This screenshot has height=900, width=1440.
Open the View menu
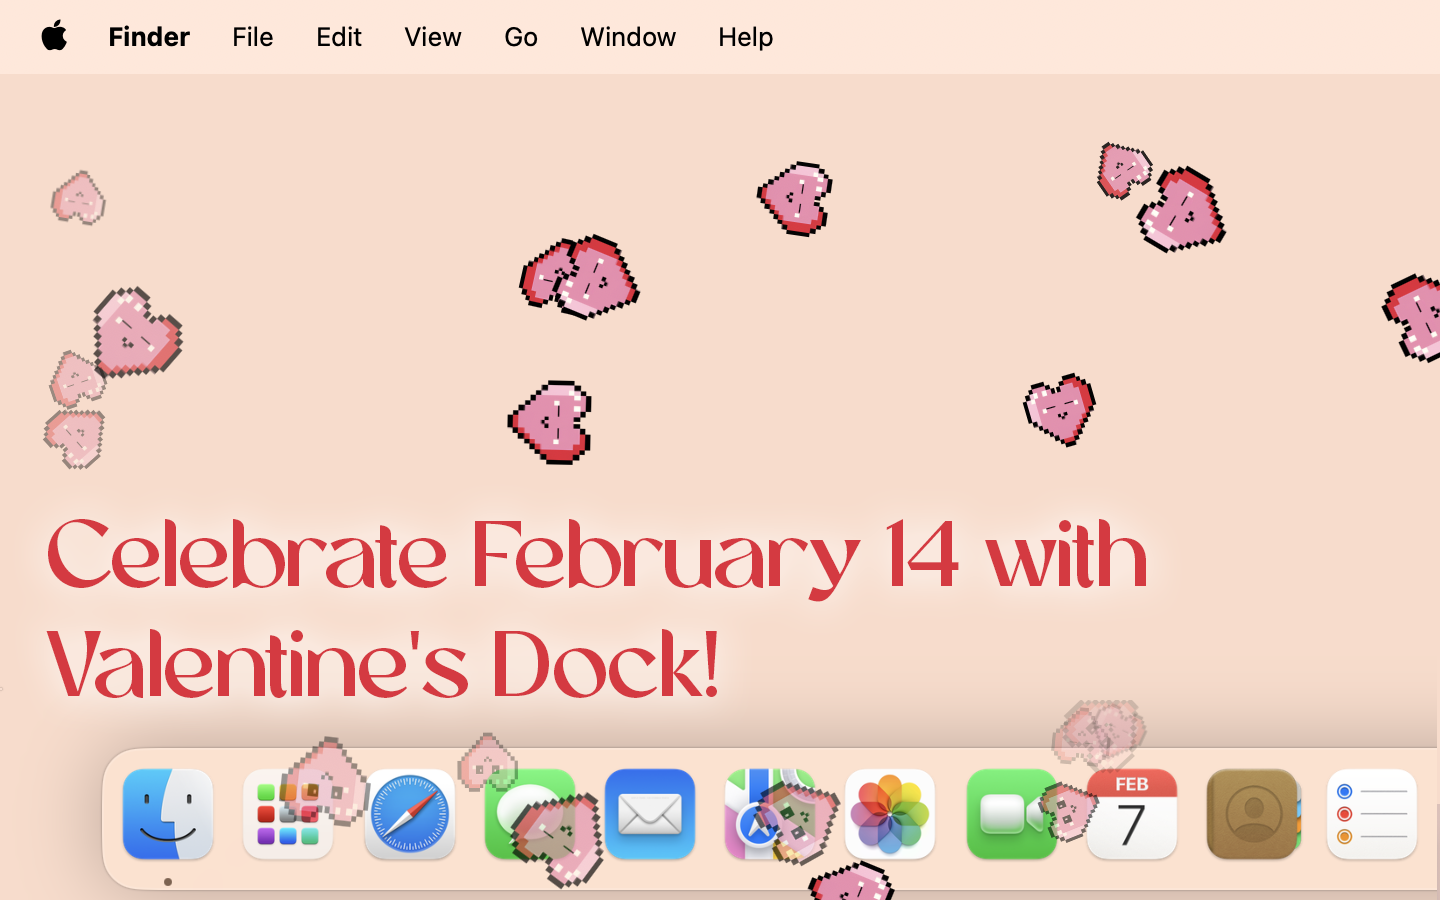pyautogui.click(x=432, y=37)
